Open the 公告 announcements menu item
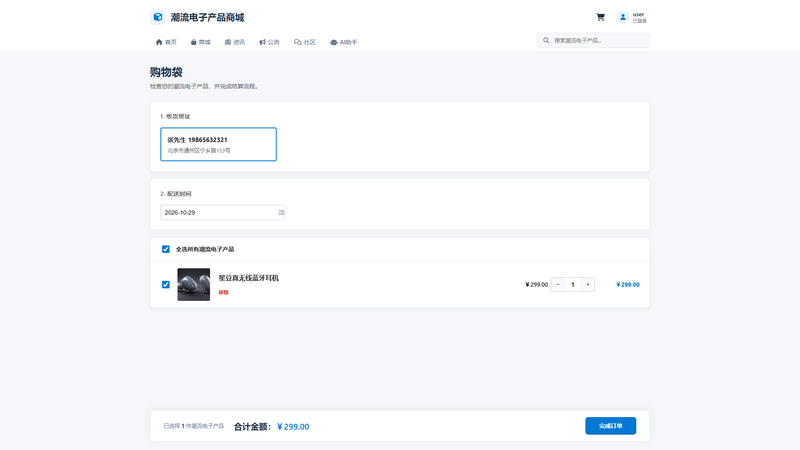800x450 pixels. 269,42
